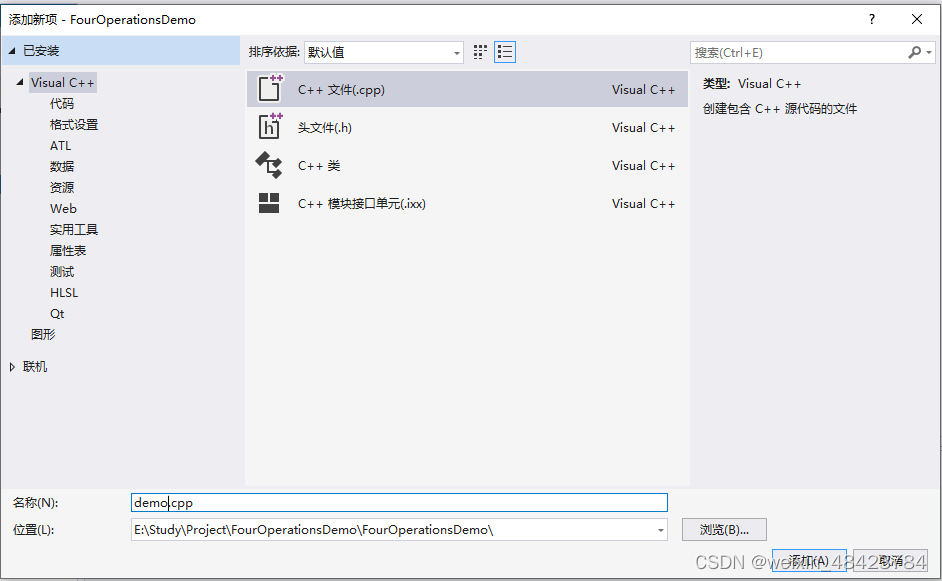942x581 pixels.
Task: Select 代码 category in tree
Action: pos(62,104)
